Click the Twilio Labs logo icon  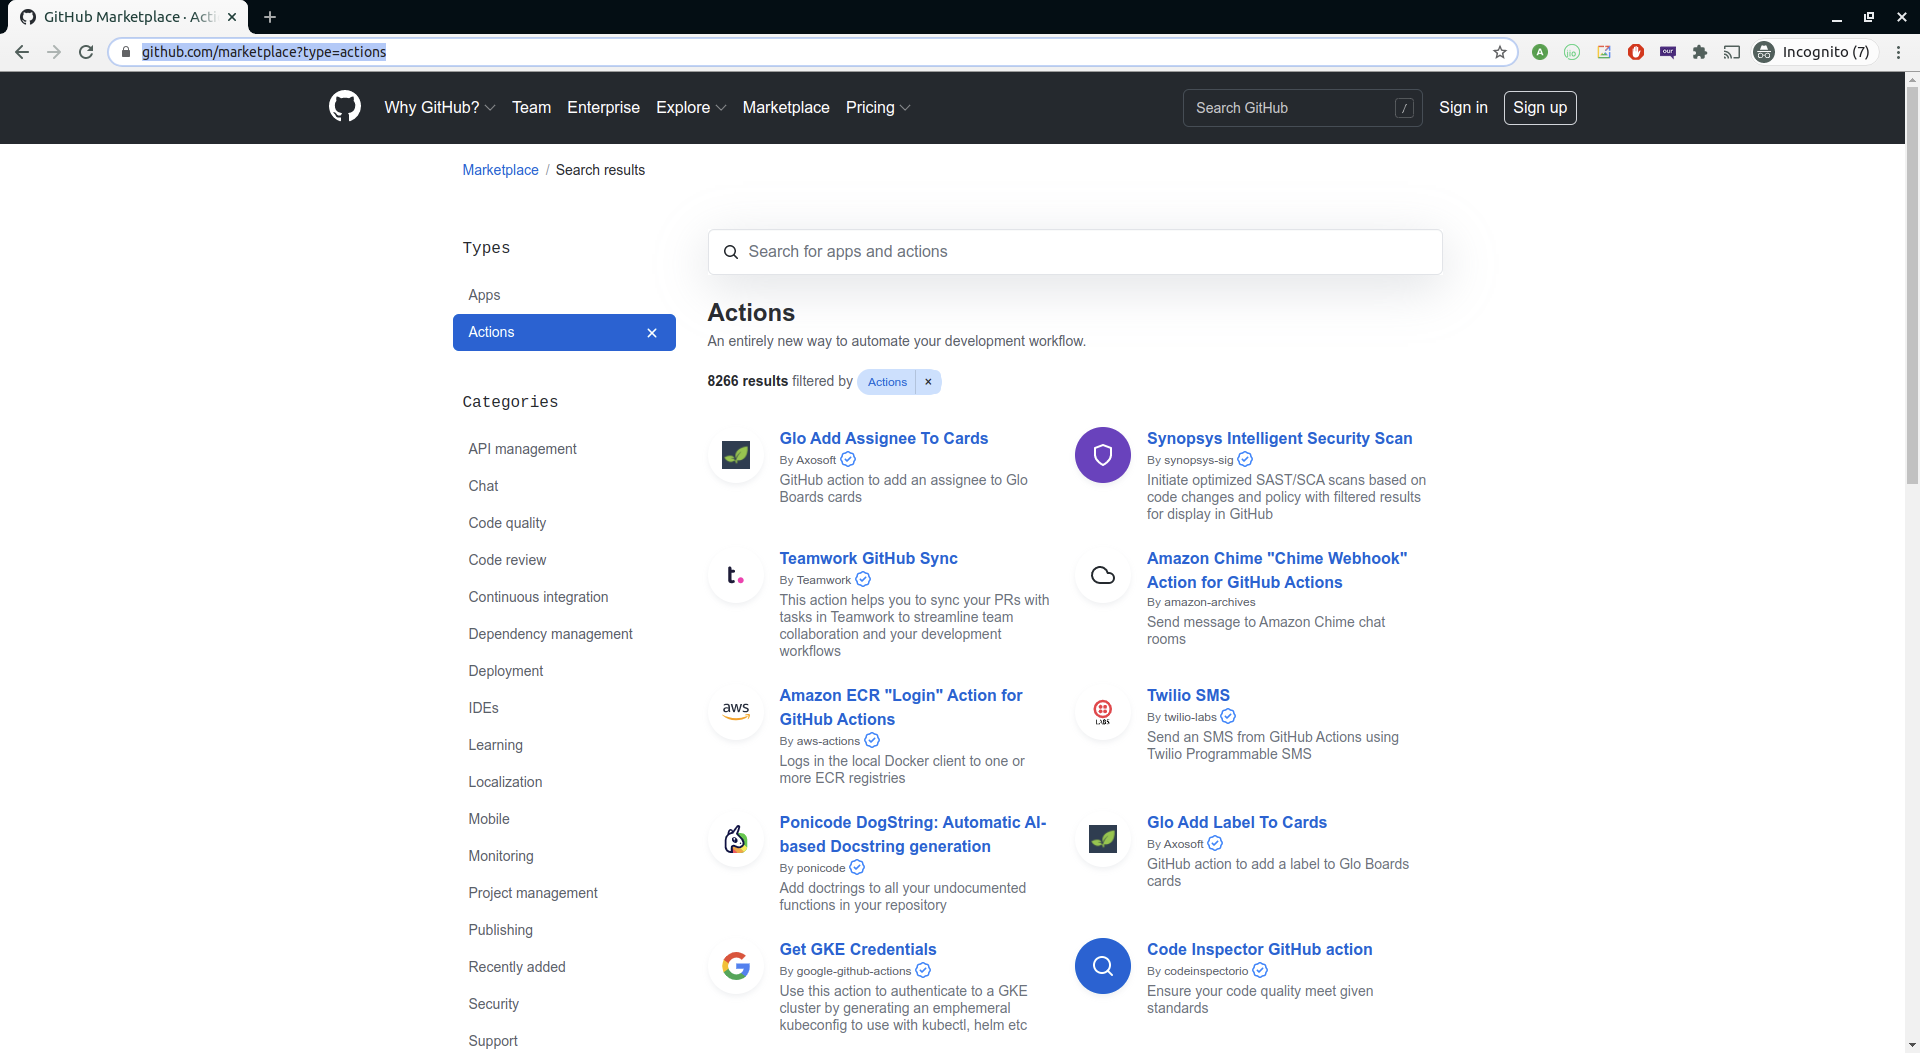[x=1103, y=712]
